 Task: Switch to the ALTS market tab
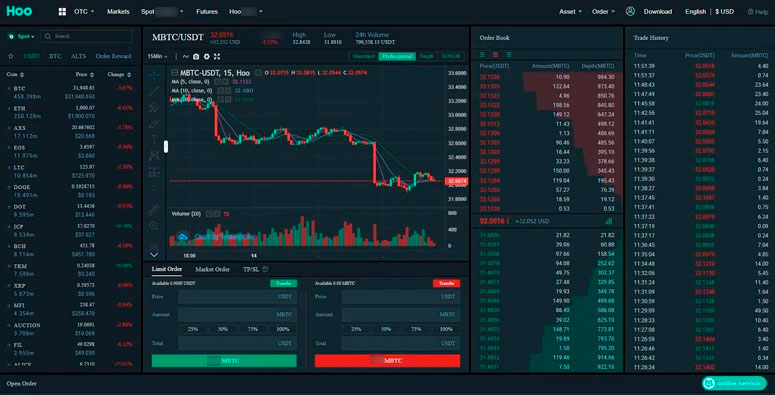(78, 56)
